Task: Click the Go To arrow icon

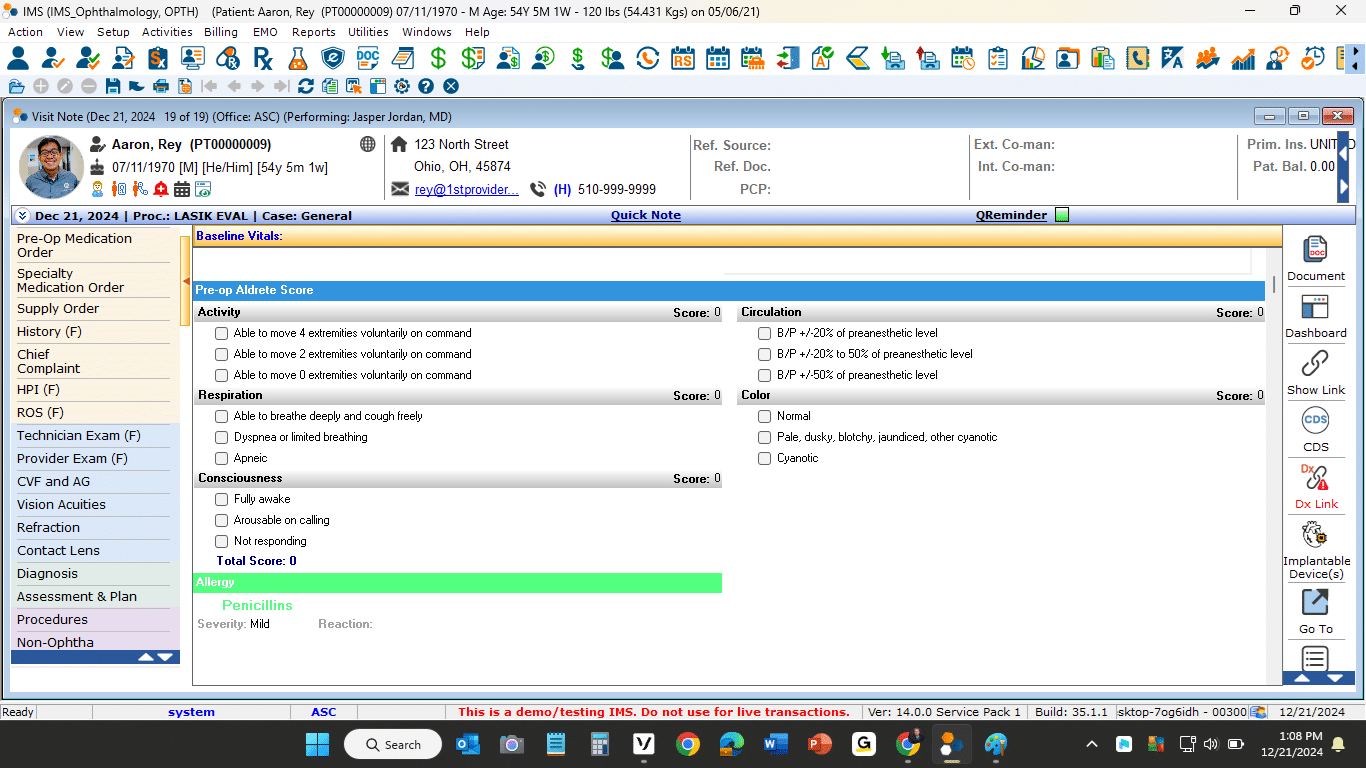Action: click(x=1315, y=602)
